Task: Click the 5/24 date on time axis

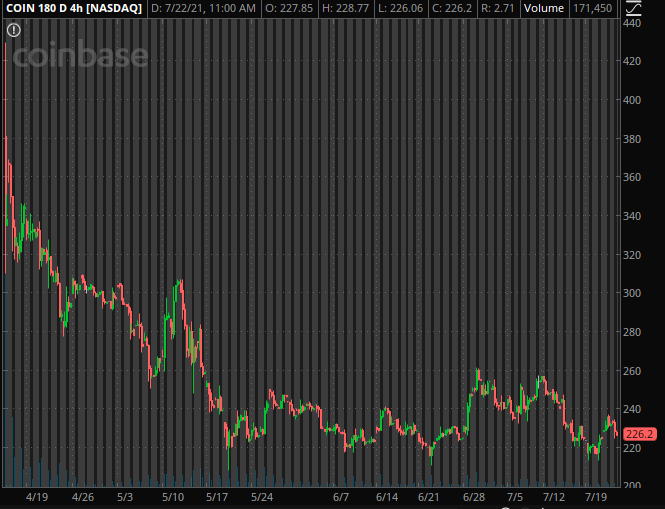Action: (262, 497)
